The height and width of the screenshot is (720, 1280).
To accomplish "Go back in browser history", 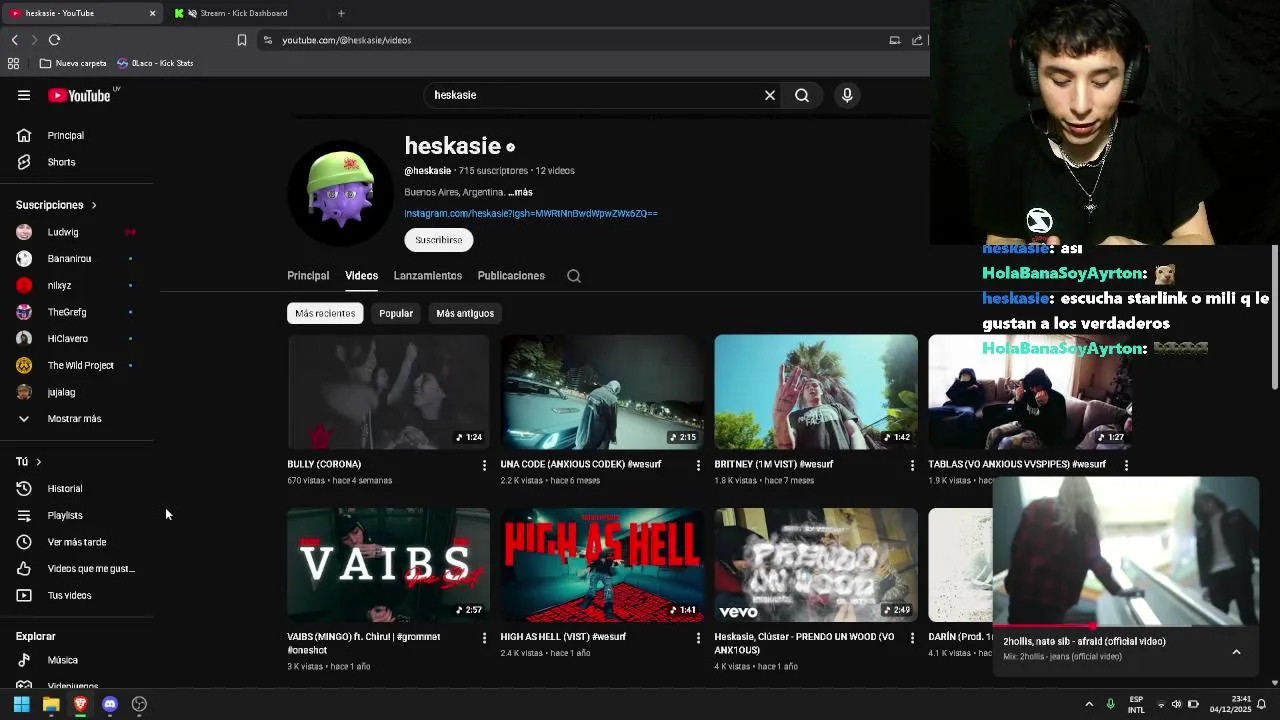I will (x=14, y=40).
